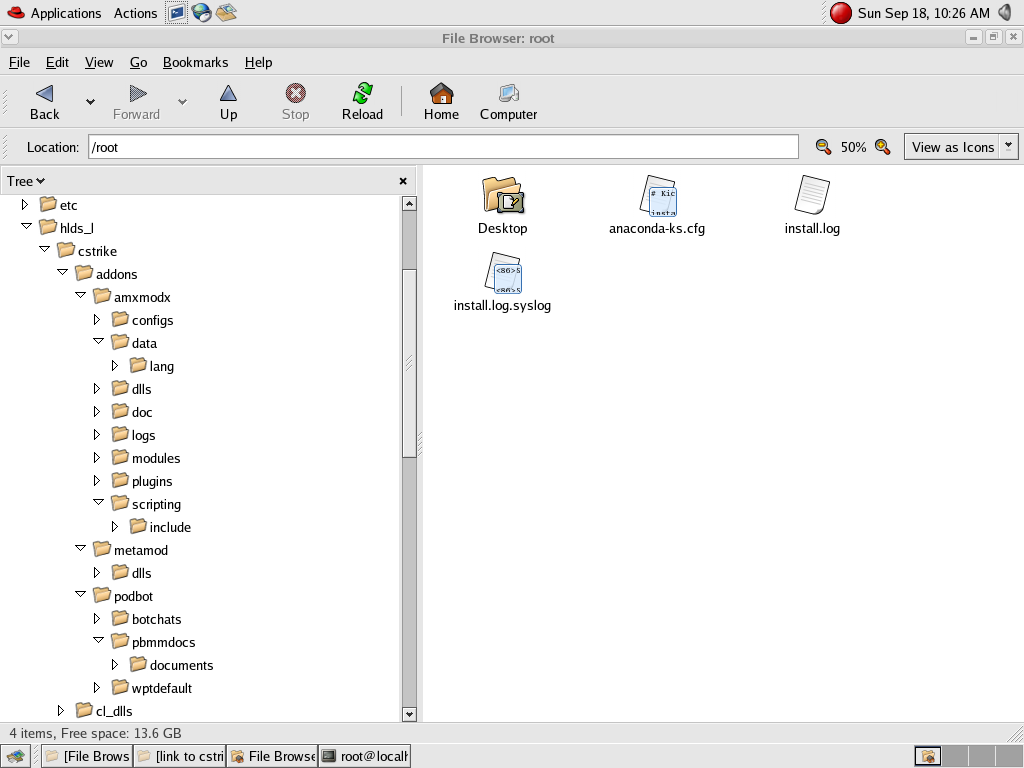Click the show desktop taskbar icon

pyautogui.click(x=16, y=756)
